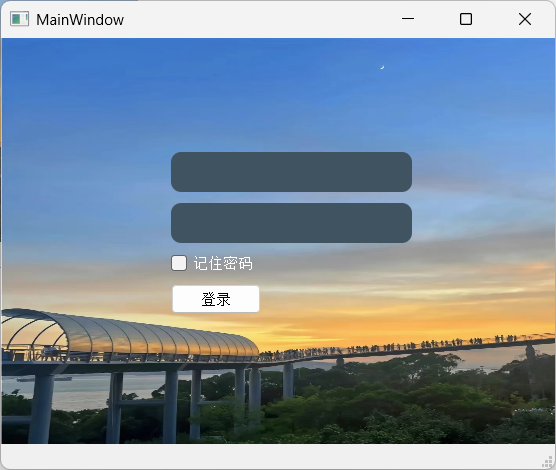
Task: Click the MainWindow title text
Action: pyautogui.click(x=80, y=20)
